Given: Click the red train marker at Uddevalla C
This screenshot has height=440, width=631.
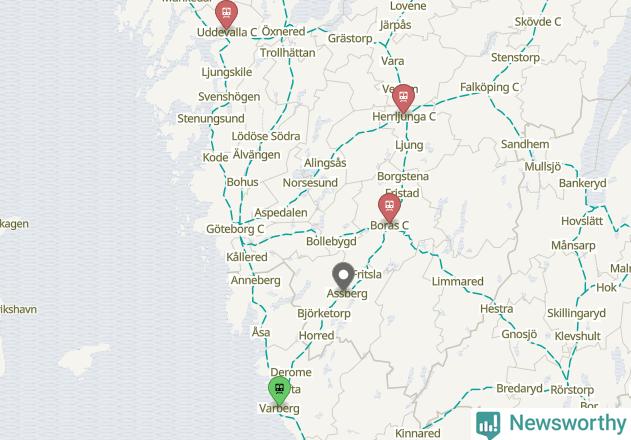Looking at the screenshot, I should pos(226,14).
